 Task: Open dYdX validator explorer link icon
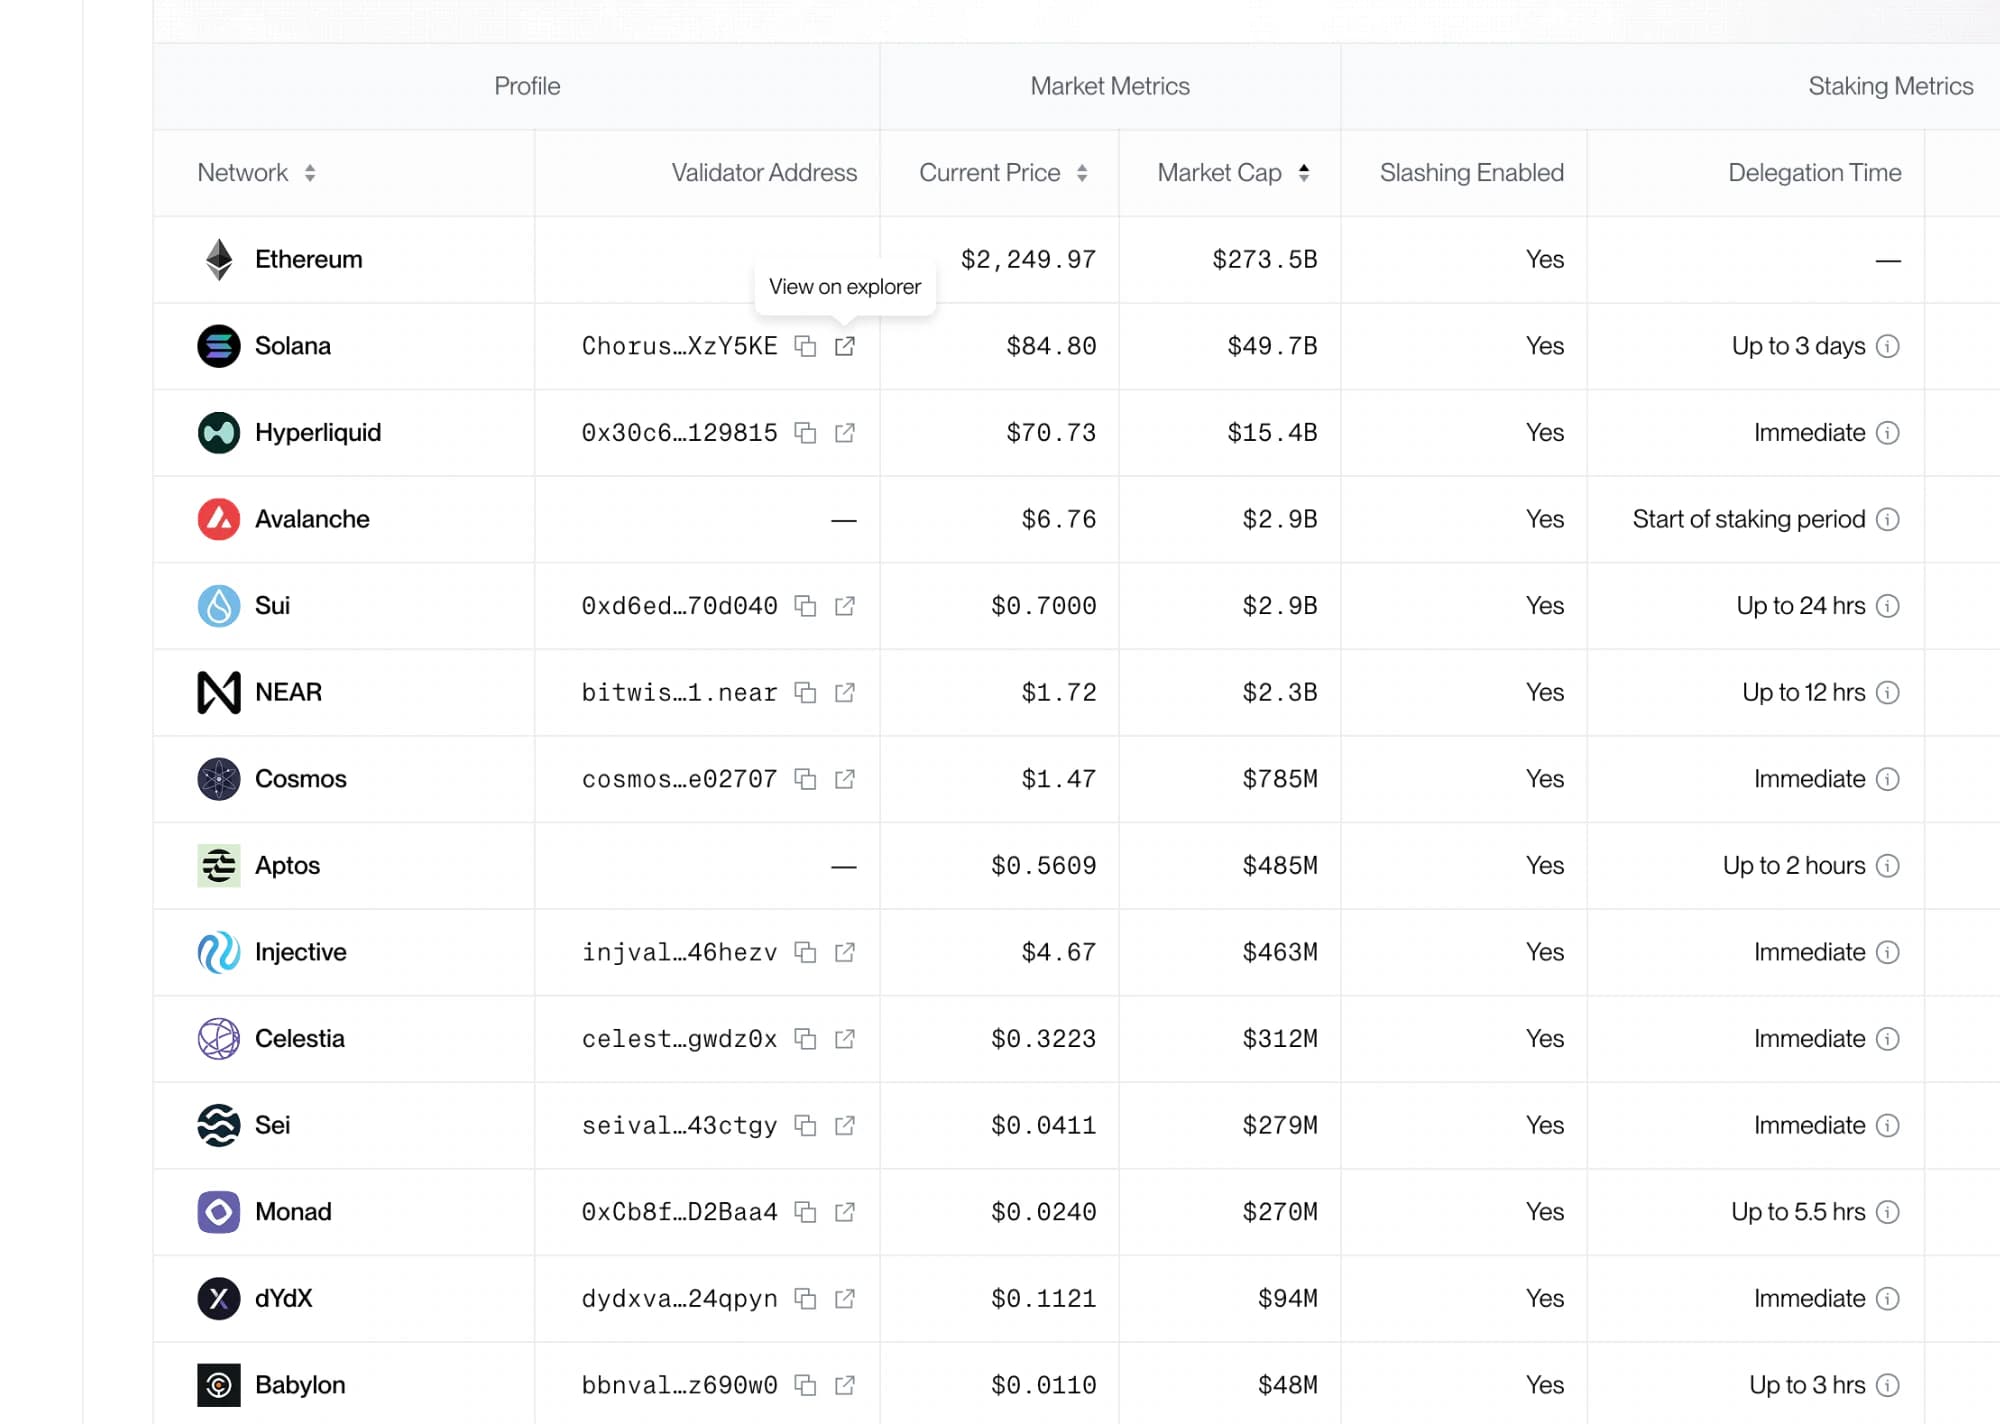click(845, 1299)
